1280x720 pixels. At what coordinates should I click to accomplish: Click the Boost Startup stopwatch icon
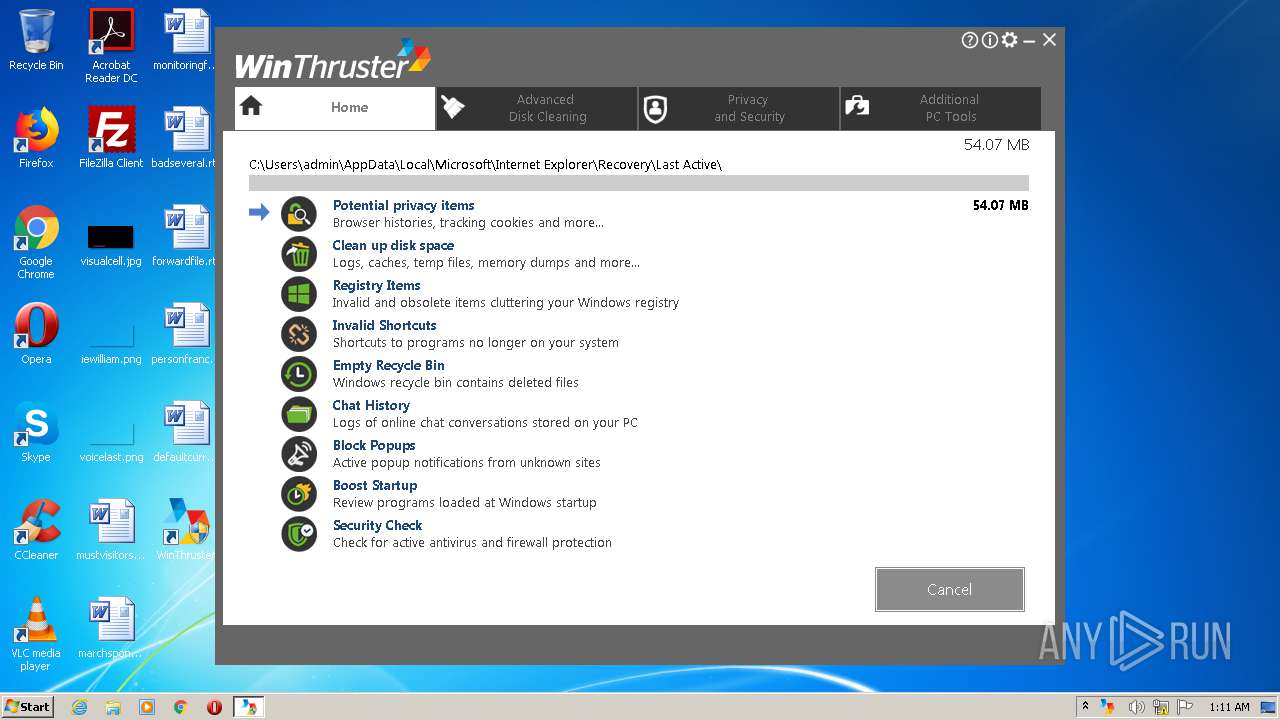pyautogui.click(x=299, y=494)
